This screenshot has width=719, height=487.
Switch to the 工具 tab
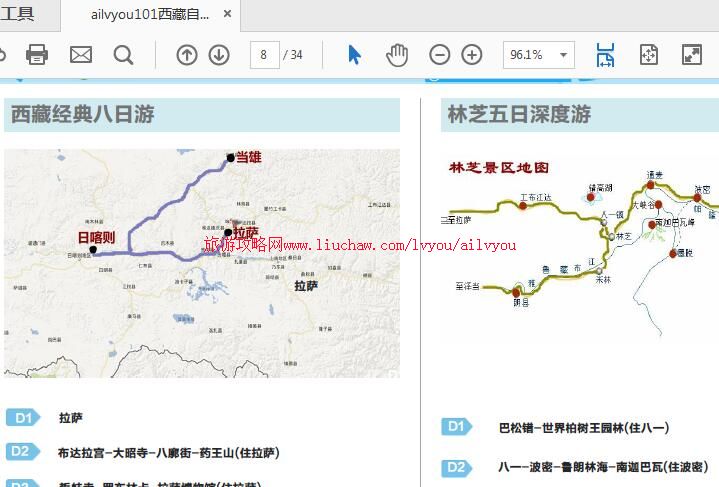(x=18, y=14)
